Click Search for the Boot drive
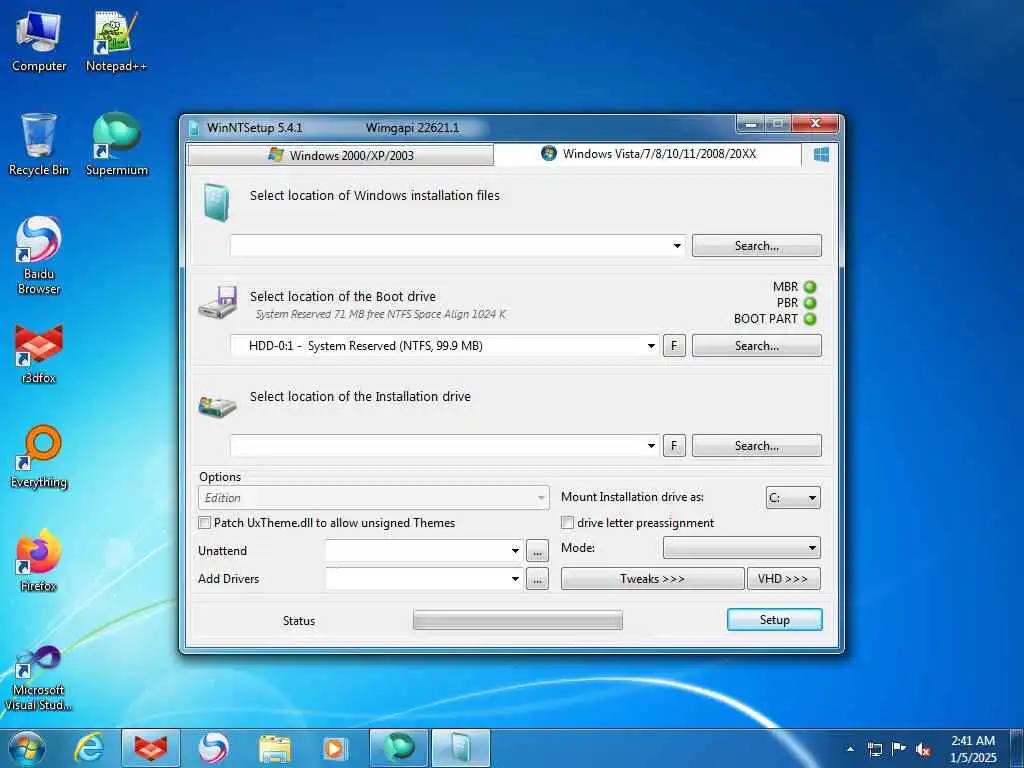Viewport: 1024px width, 768px height. pos(756,345)
